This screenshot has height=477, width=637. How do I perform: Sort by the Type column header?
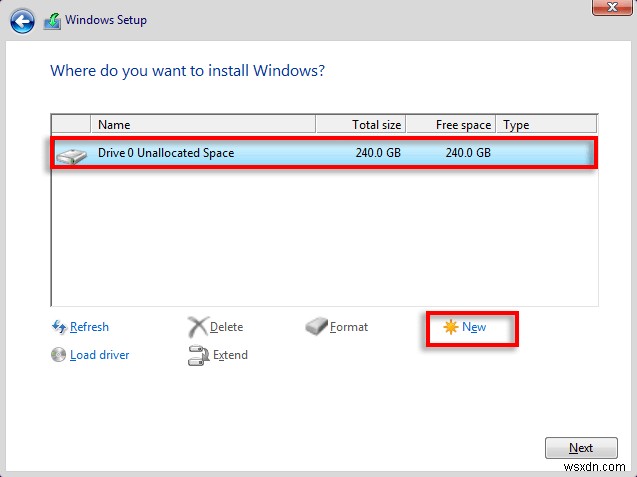click(546, 124)
